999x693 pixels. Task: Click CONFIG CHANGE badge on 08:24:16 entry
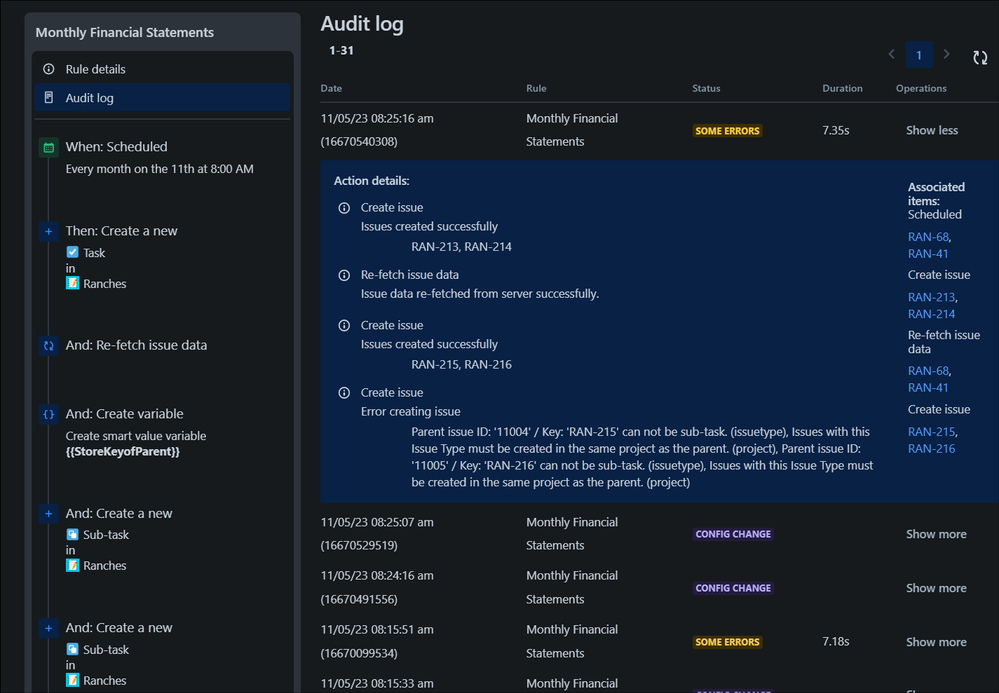733,588
